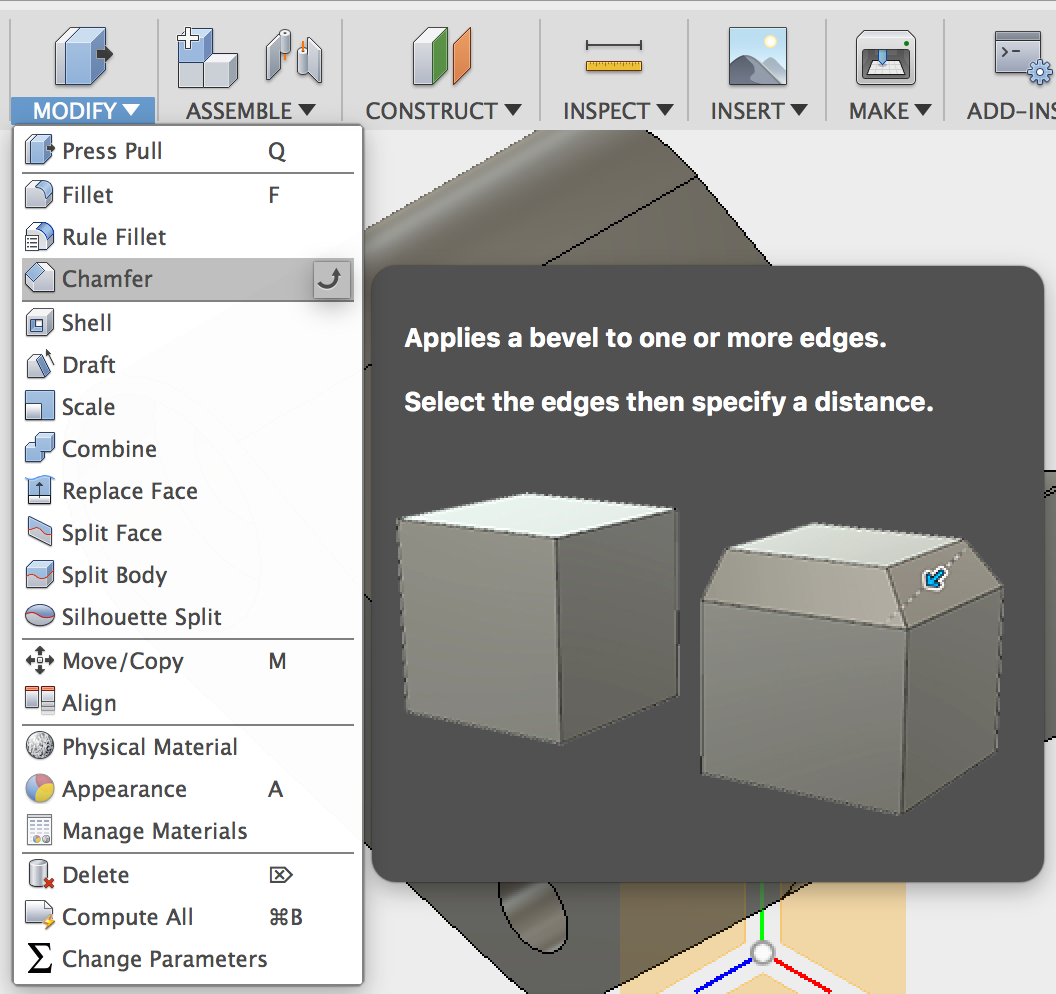Image resolution: width=1056 pixels, height=994 pixels.
Task: Select Chamfer from the Modify menu
Action: [x=105, y=279]
